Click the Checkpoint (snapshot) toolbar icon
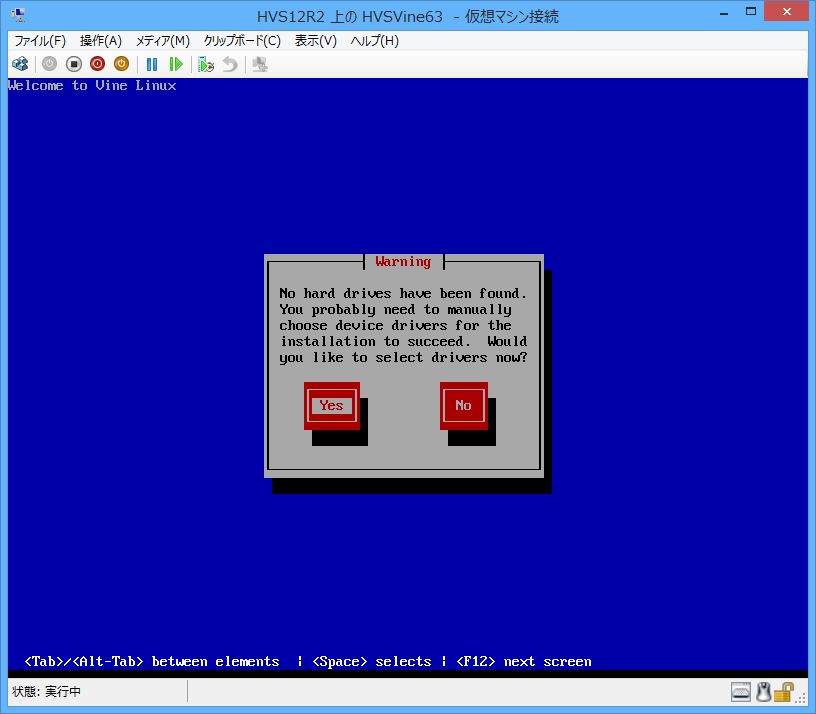 [206, 65]
